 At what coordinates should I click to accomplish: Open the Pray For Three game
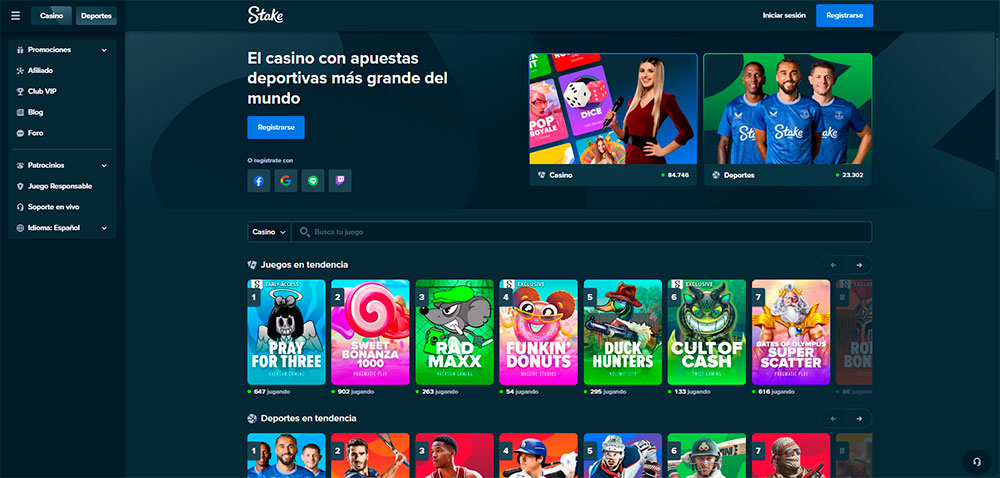coord(286,332)
